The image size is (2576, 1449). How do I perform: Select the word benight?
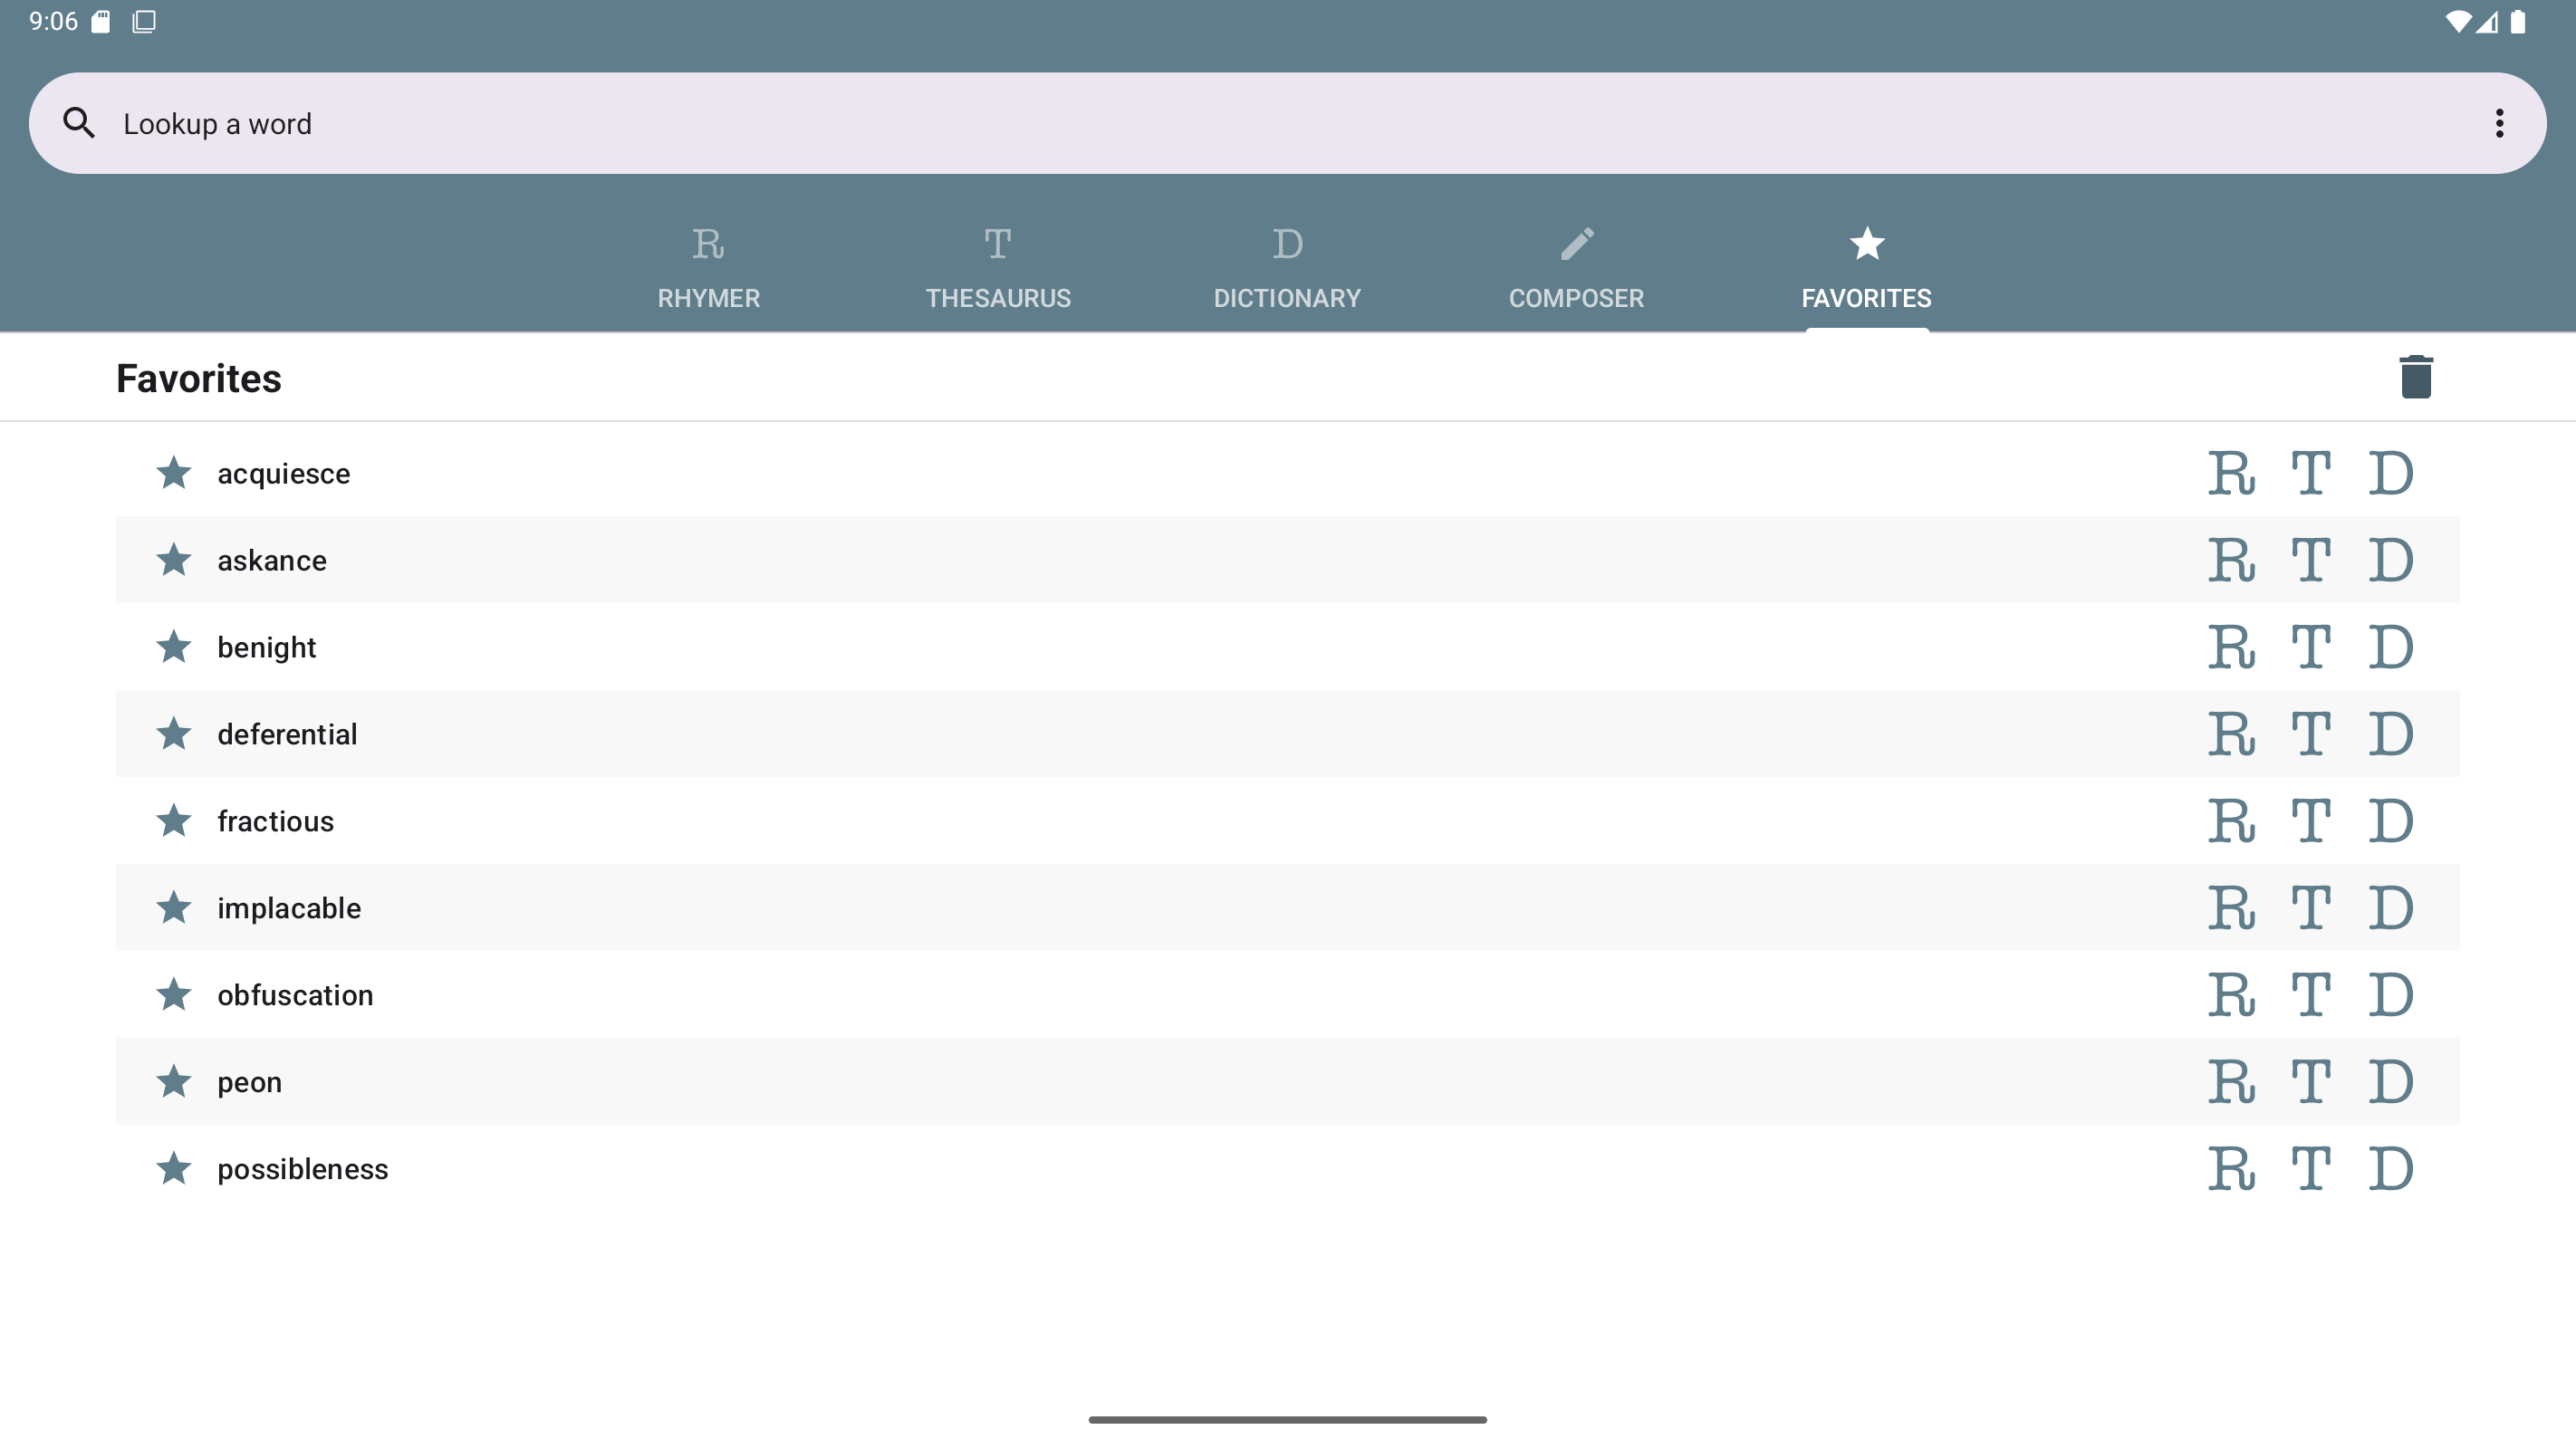pyautogui.click(x=267, y=647)
